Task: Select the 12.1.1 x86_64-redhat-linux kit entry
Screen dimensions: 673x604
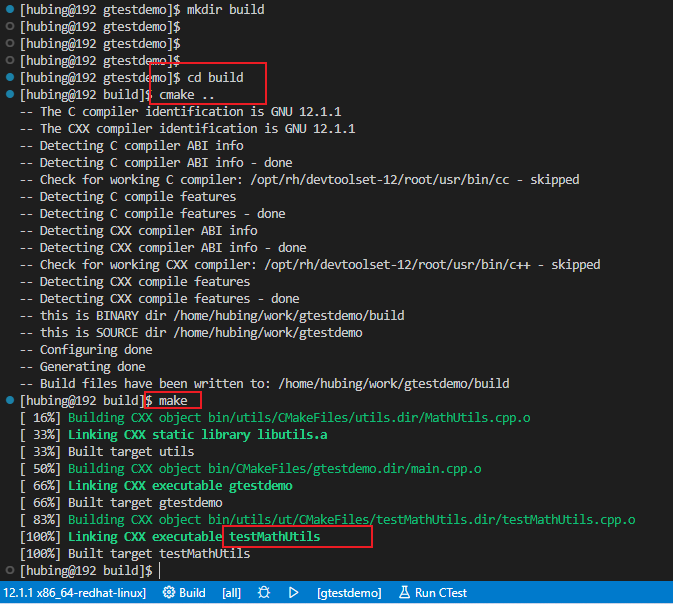Action: click(x=74, y=593)
